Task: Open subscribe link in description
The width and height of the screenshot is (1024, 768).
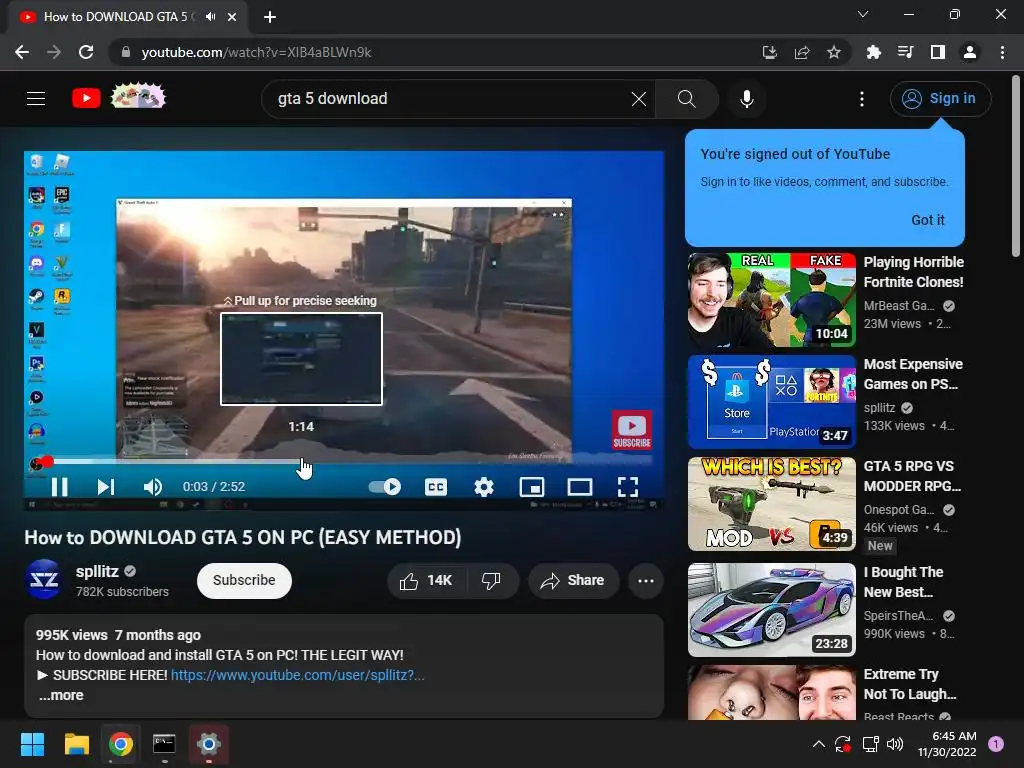Action: [x=297, y=675]
